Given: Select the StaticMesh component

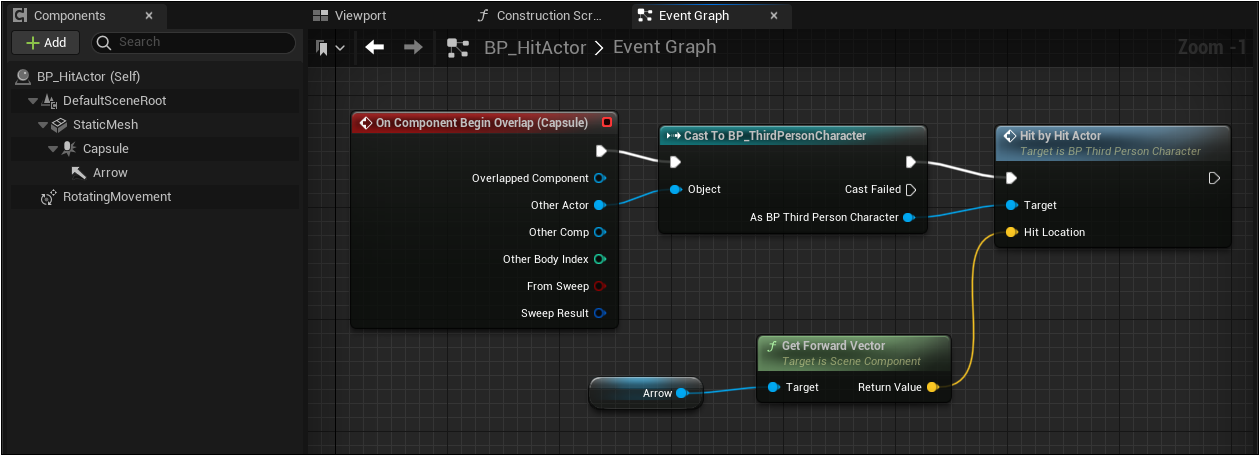Looking at the screenshot, I should 105,125.
